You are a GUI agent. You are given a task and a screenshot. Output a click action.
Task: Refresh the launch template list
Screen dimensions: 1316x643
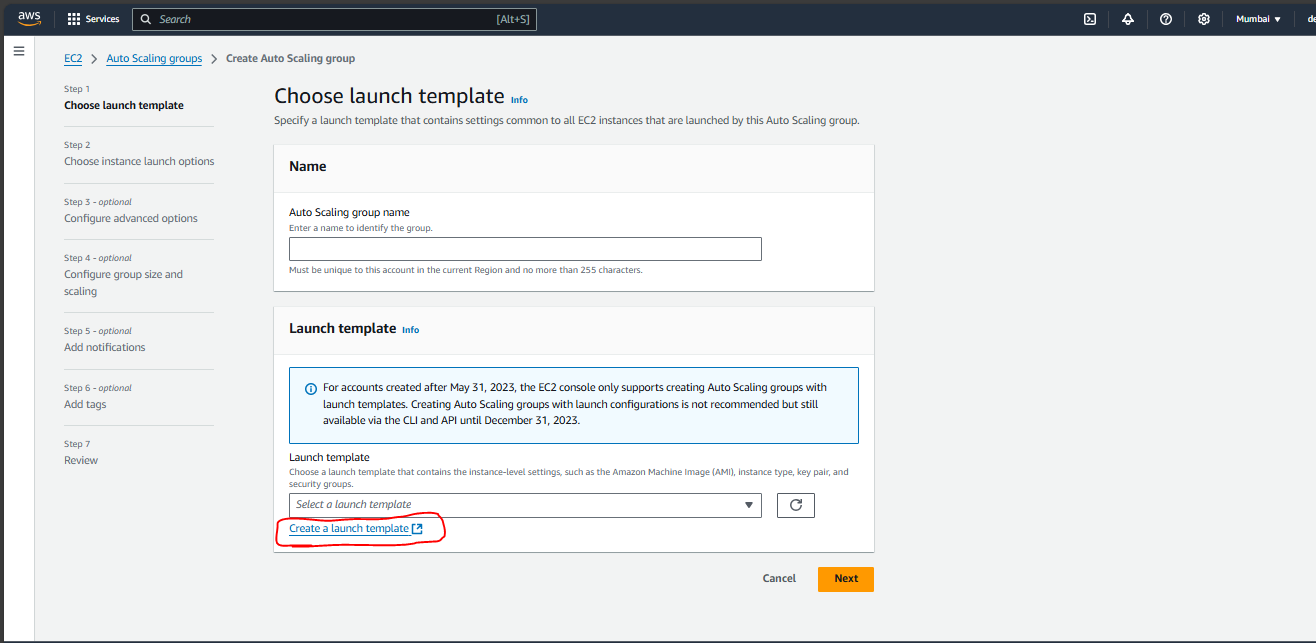tap(796, 505)
